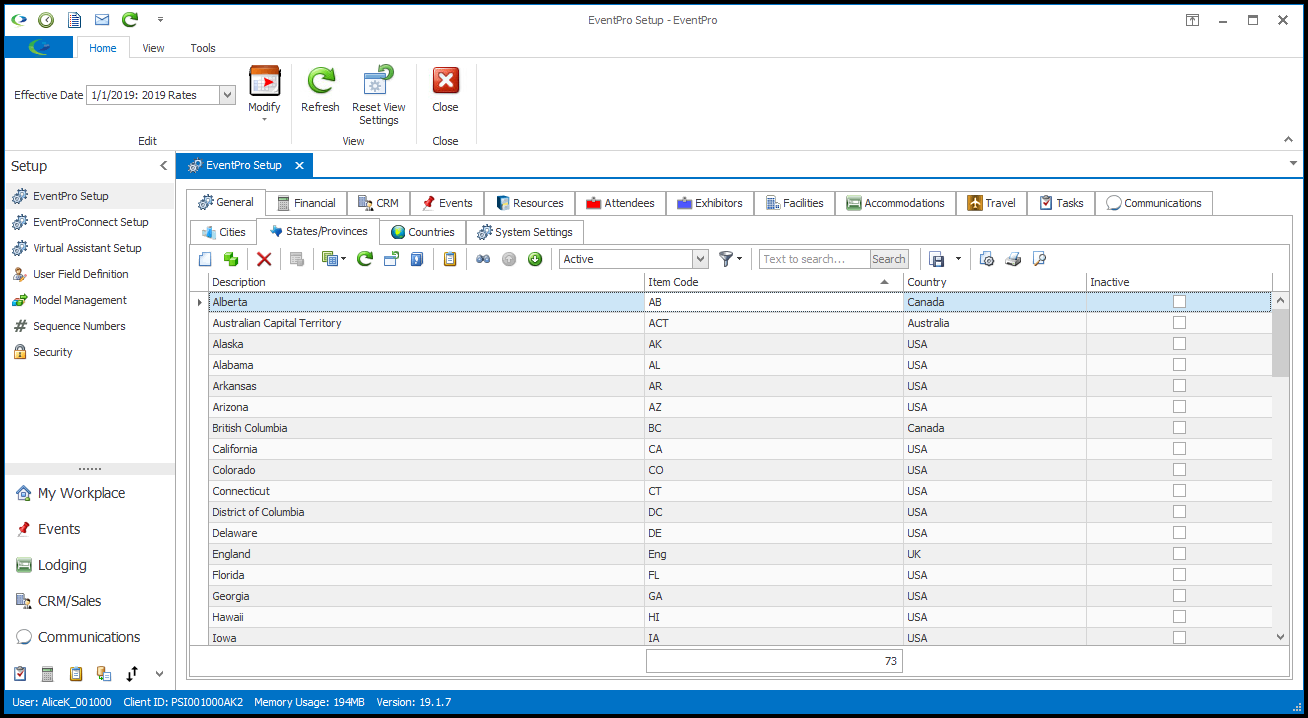Tick Inactive checkbox in the Arizona row
The width and height of the screenshot is (1308, 718).
[1180, 407]
